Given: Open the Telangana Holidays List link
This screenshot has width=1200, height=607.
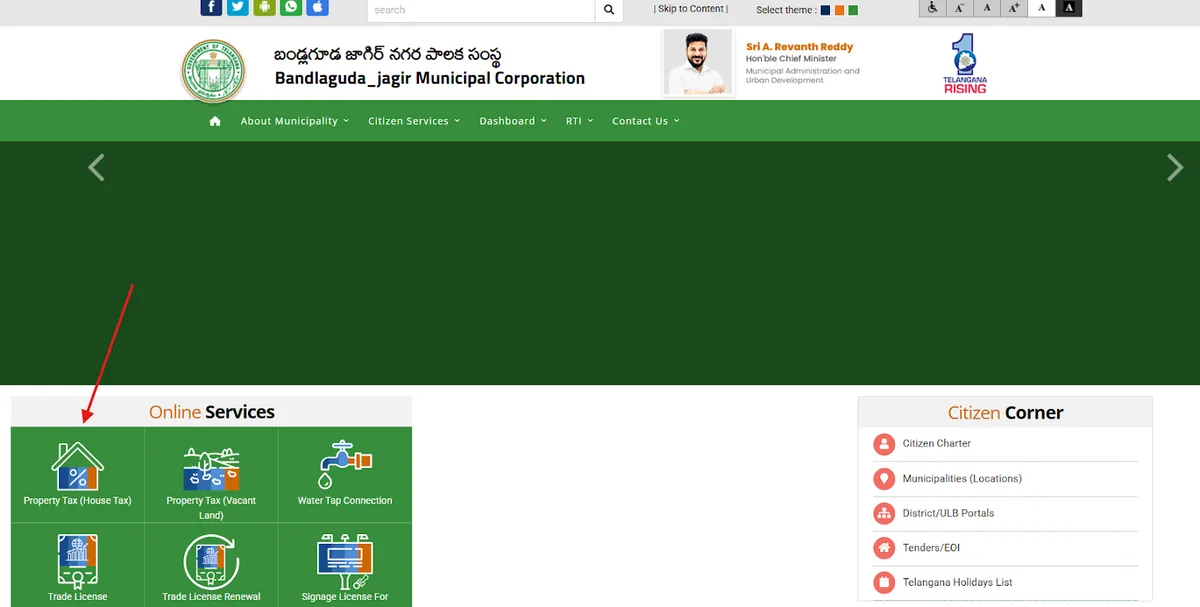Looking at the screenshot, I should tap(956, 582).
